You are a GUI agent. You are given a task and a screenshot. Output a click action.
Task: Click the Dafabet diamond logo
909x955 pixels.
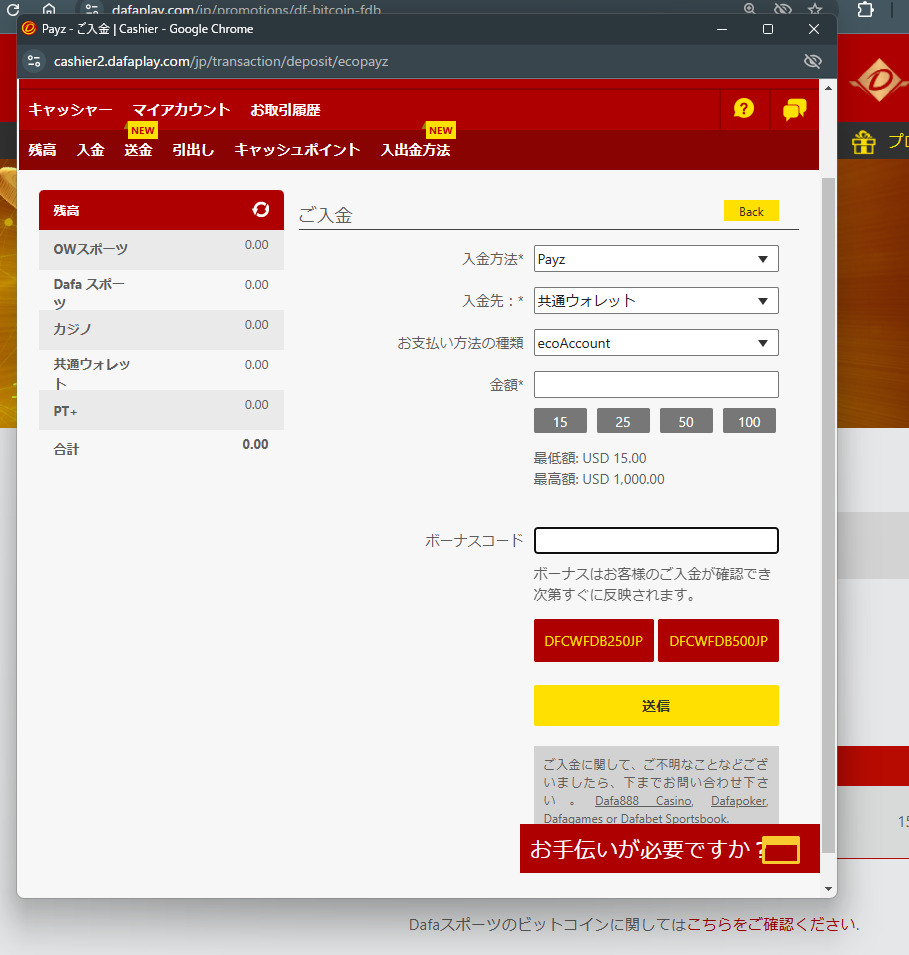pos(878,81)
